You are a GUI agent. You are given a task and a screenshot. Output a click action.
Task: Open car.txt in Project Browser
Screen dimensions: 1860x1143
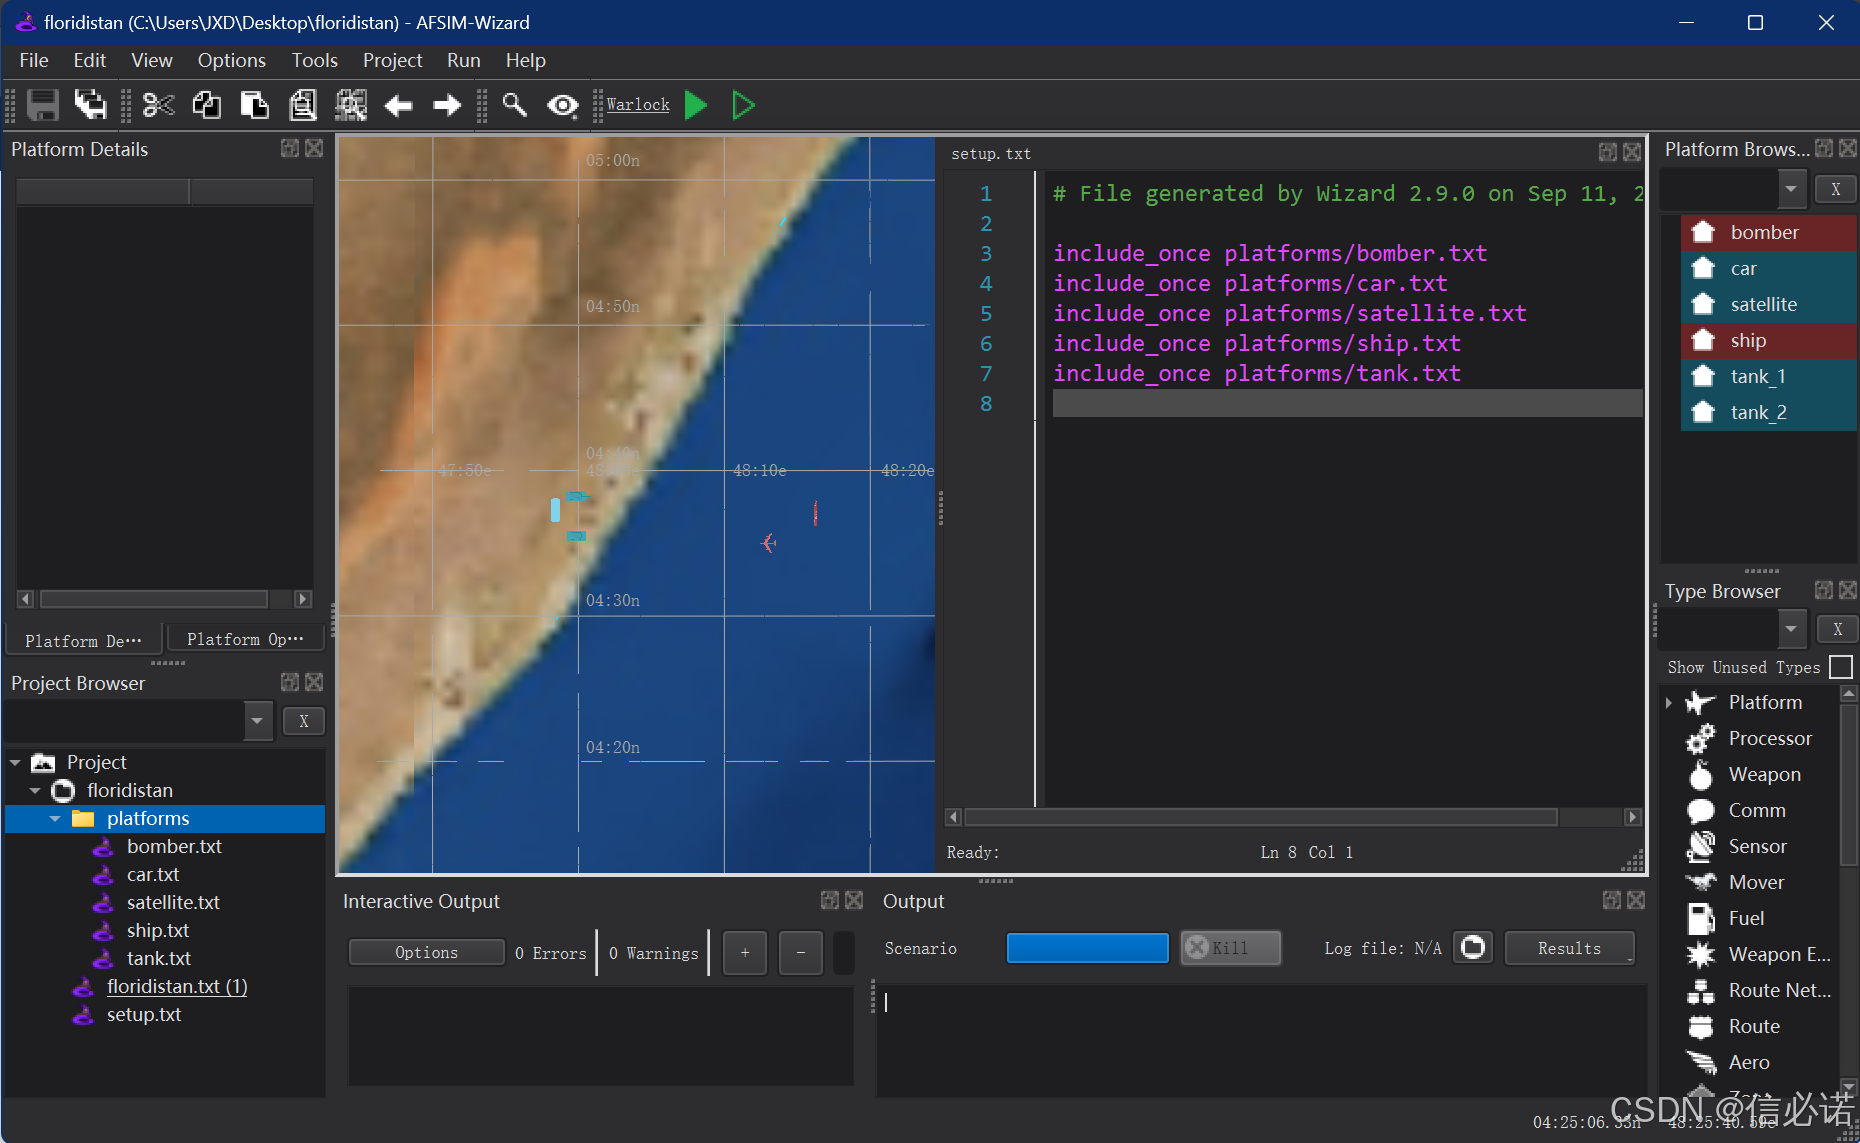point(153,875)
